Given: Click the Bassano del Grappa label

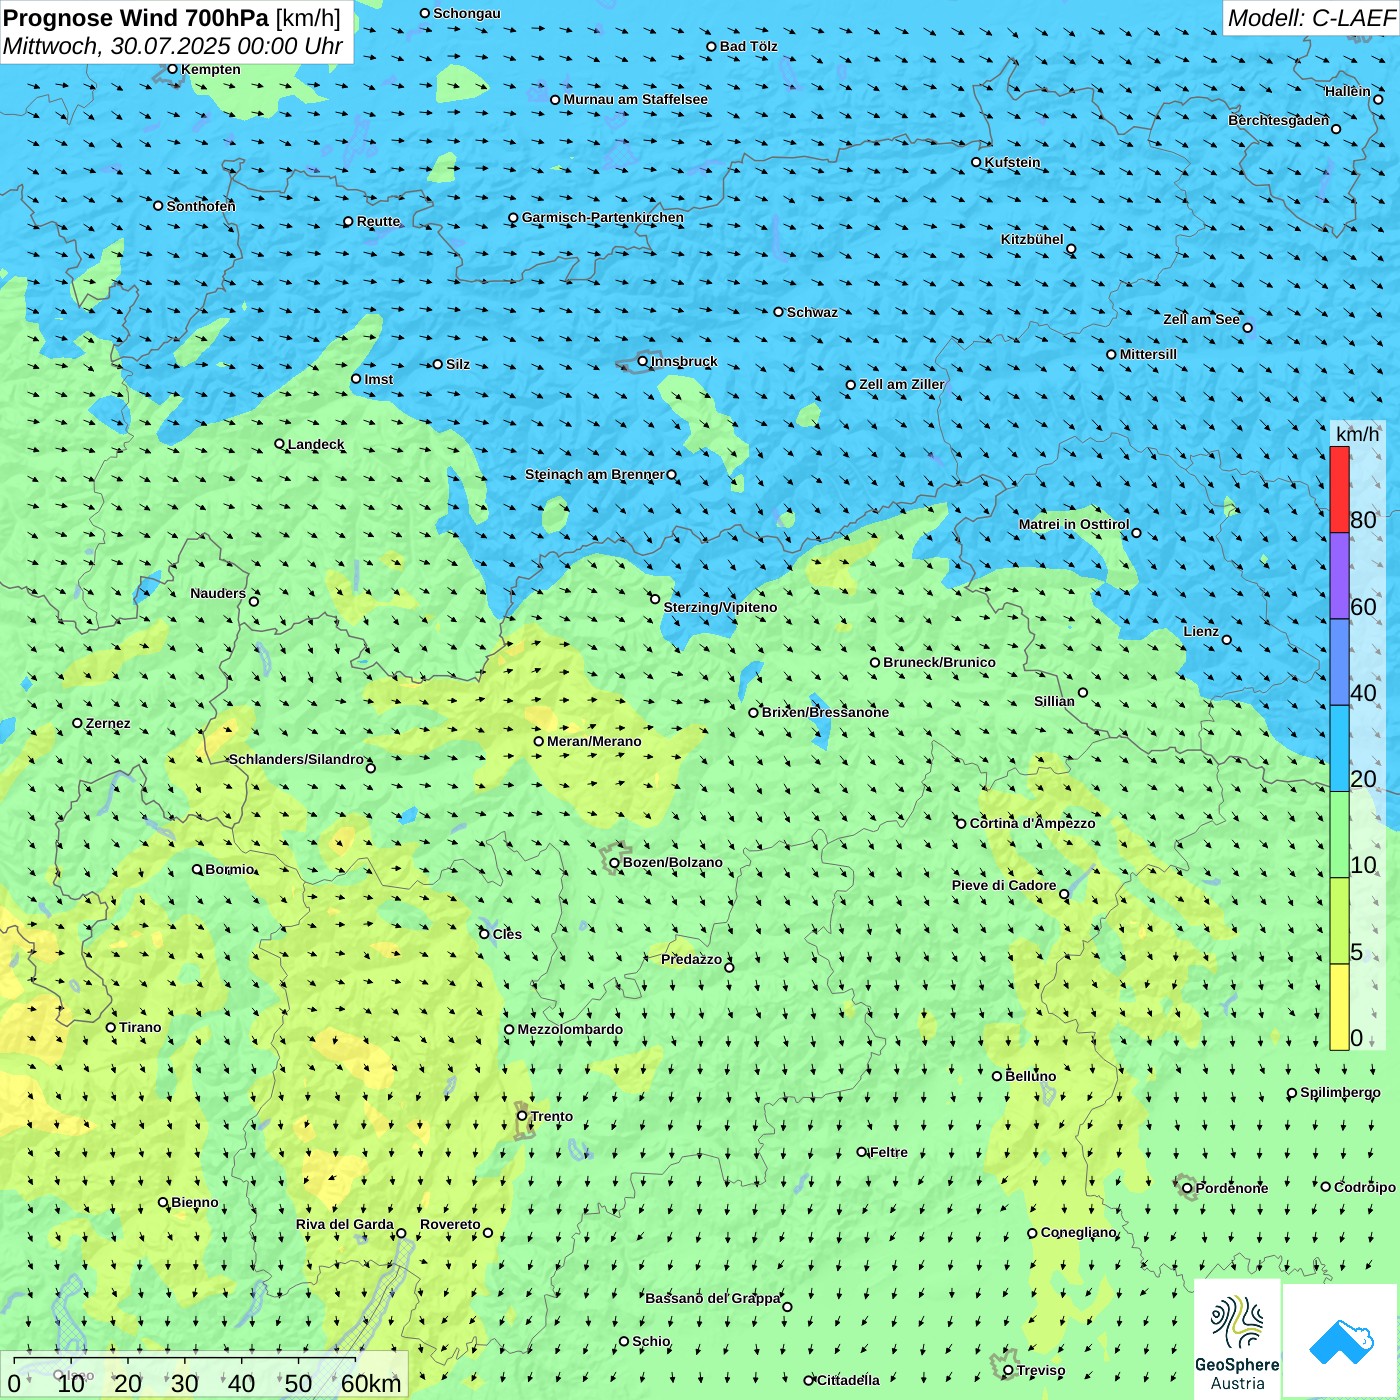Looking at the screenshot, I should point(712,1298).
